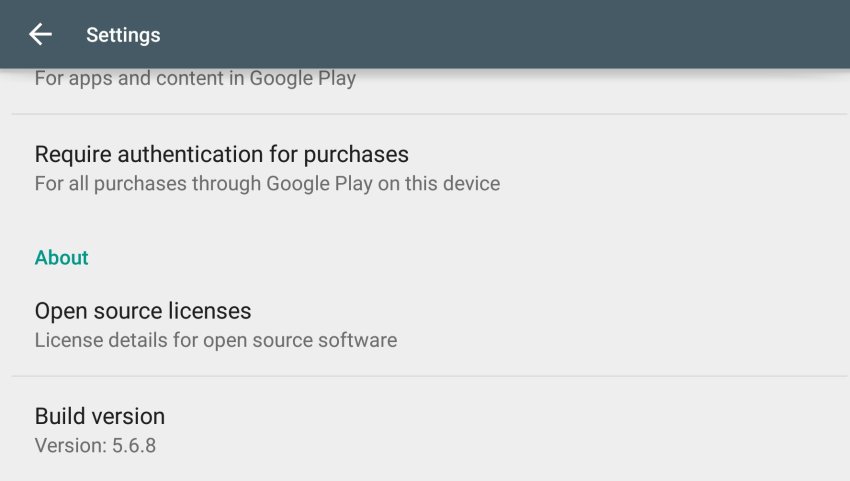Click divider line above Require authentication
The image size is (850, 481).
click(430, 114)
